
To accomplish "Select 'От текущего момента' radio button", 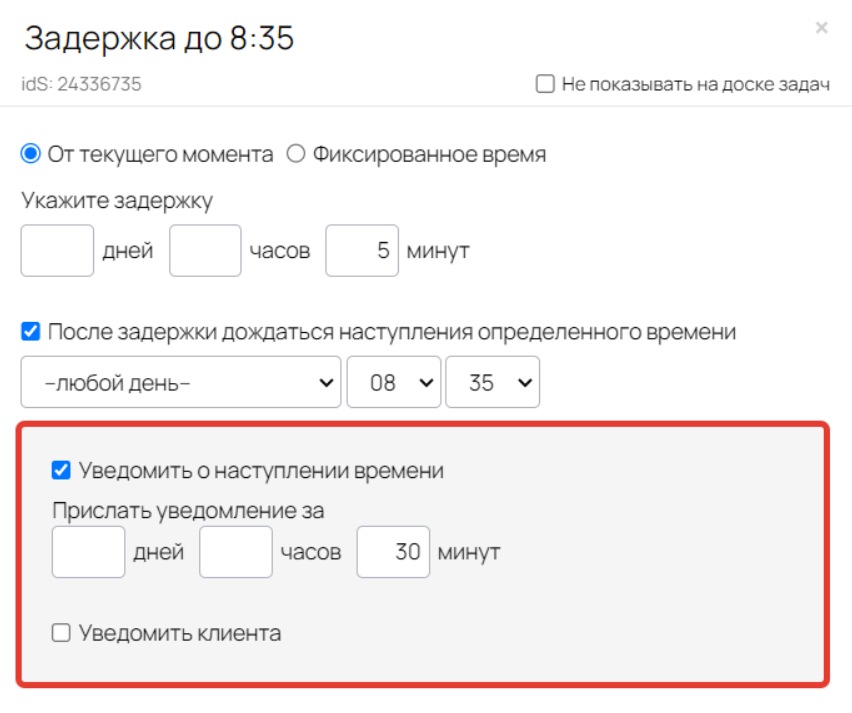I will tap(30, 154).
